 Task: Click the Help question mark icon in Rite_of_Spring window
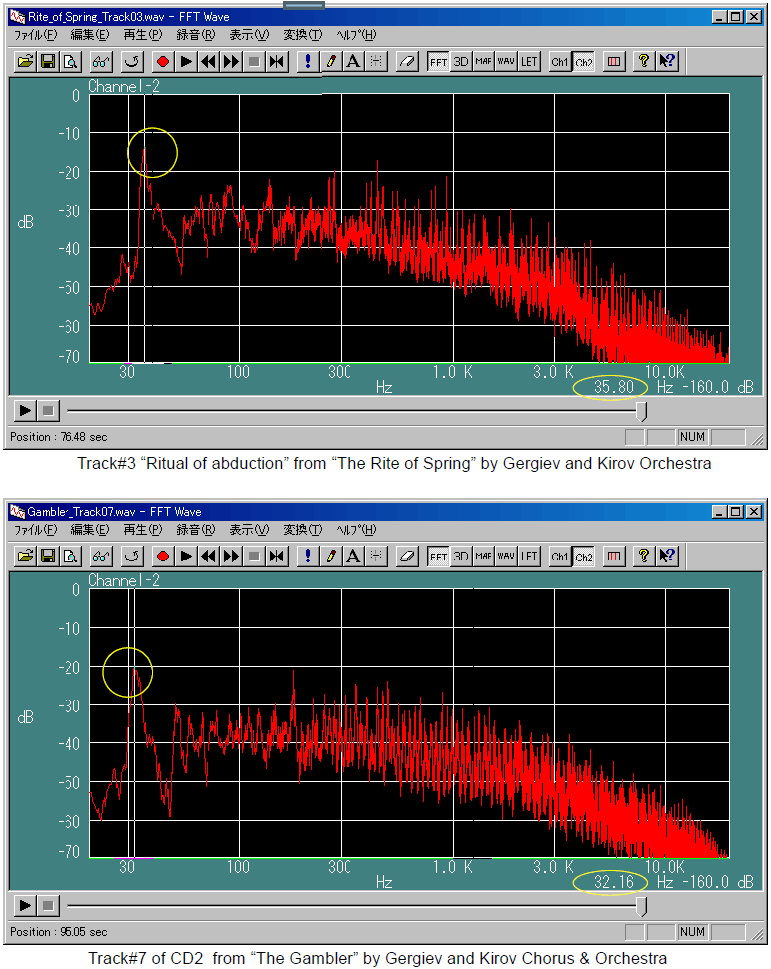point(643,61)
